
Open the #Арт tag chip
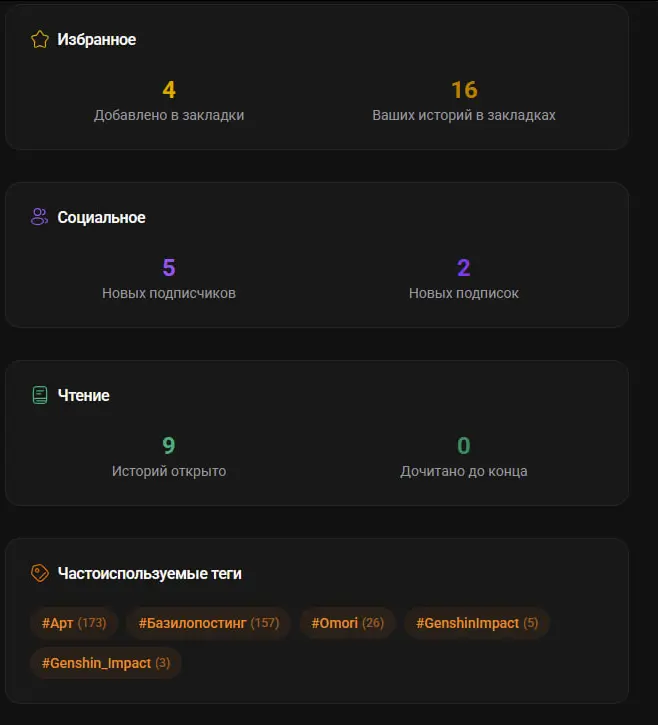[74, 623]
